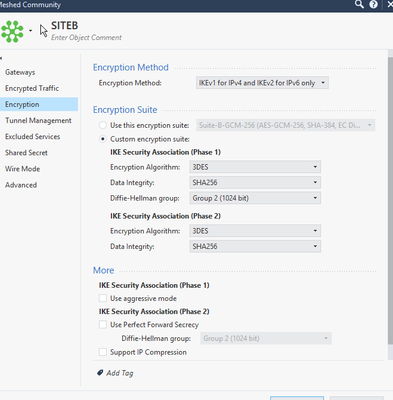The image size is (393, 400).
Task: Enable Use Perfect Forward Secrecy checkbox
Action: click(103, 324)
